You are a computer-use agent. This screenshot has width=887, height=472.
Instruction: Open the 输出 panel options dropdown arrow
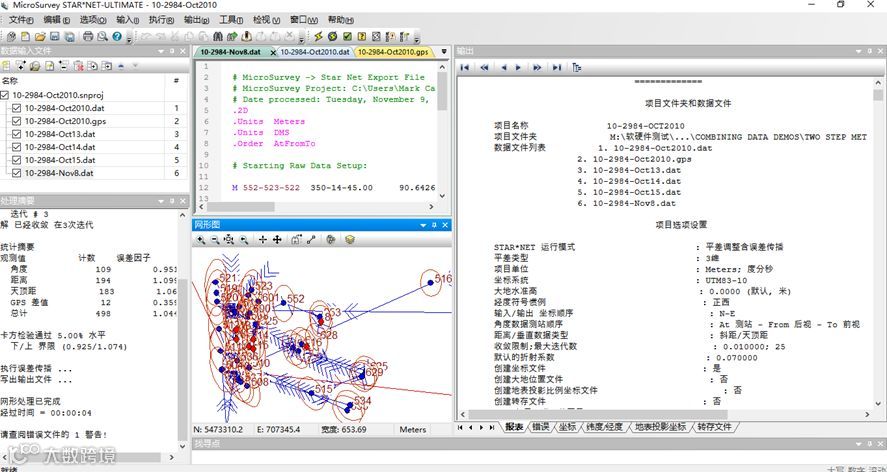pyautogui.click(x=859, y=52)
